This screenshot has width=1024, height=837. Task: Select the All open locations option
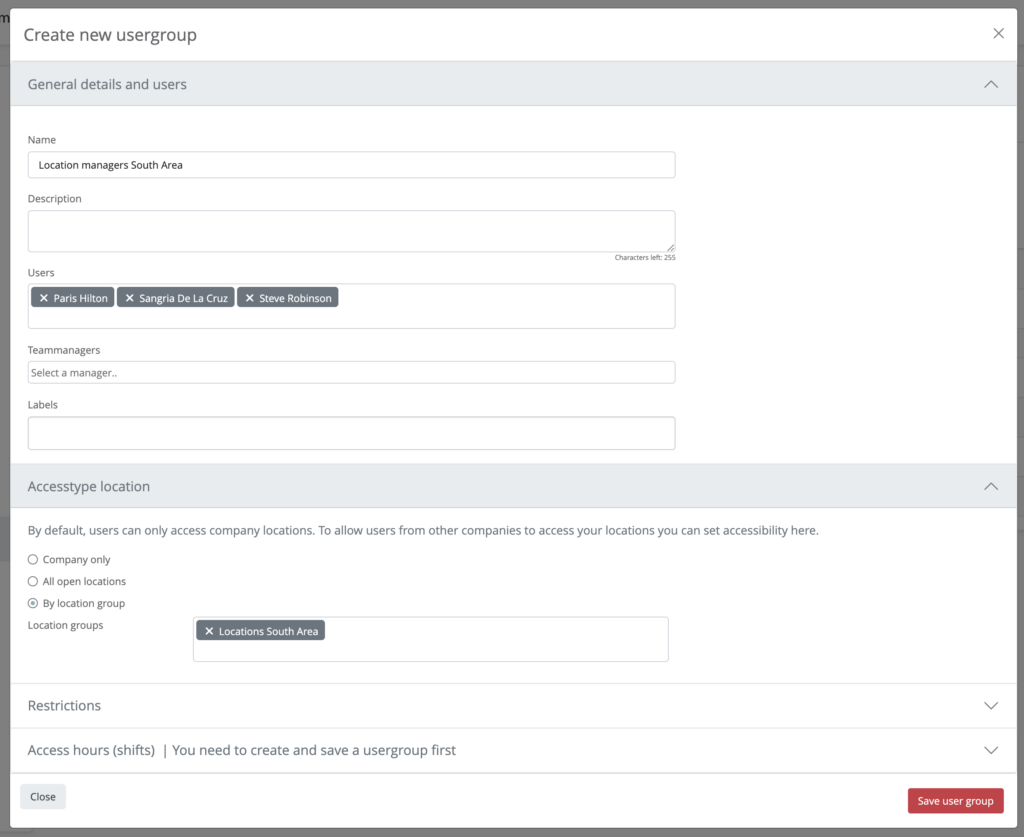31,581
